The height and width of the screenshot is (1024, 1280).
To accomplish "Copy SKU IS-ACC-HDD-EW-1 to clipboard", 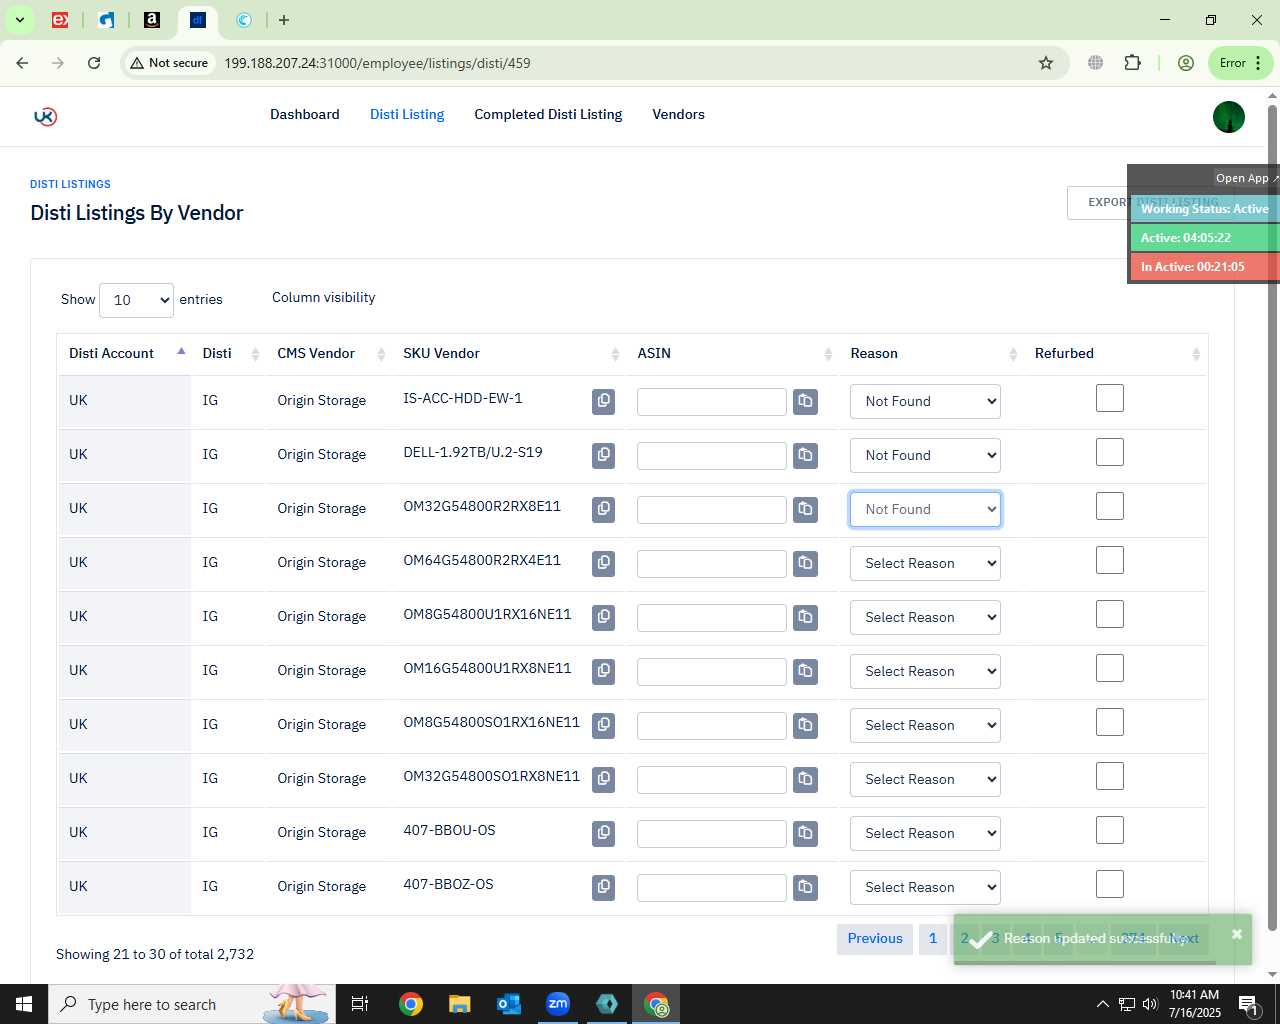I will pos(603,401).
